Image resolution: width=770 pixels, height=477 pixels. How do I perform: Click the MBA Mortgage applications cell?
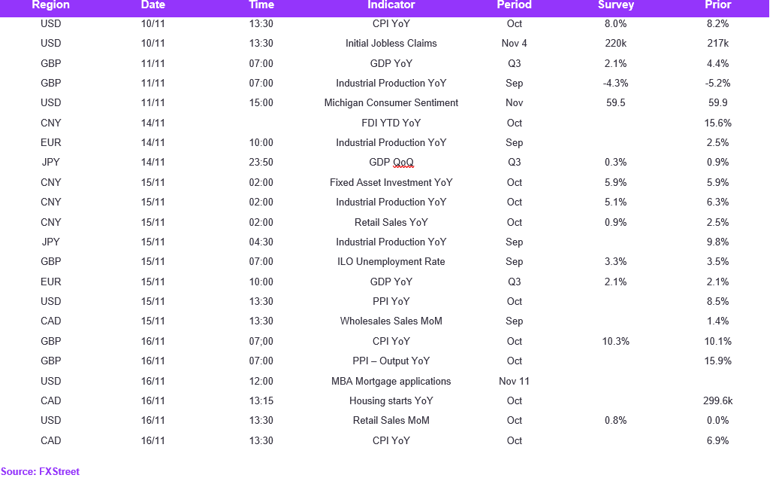(x=391, y=381)
